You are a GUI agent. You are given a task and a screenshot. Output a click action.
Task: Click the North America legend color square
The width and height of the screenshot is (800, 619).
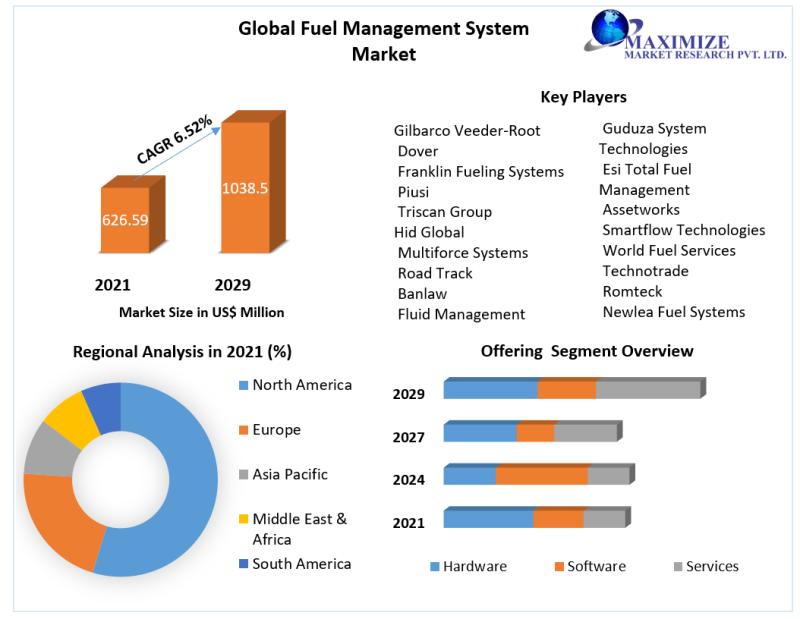pyautogui.click(x=243, y=385)
